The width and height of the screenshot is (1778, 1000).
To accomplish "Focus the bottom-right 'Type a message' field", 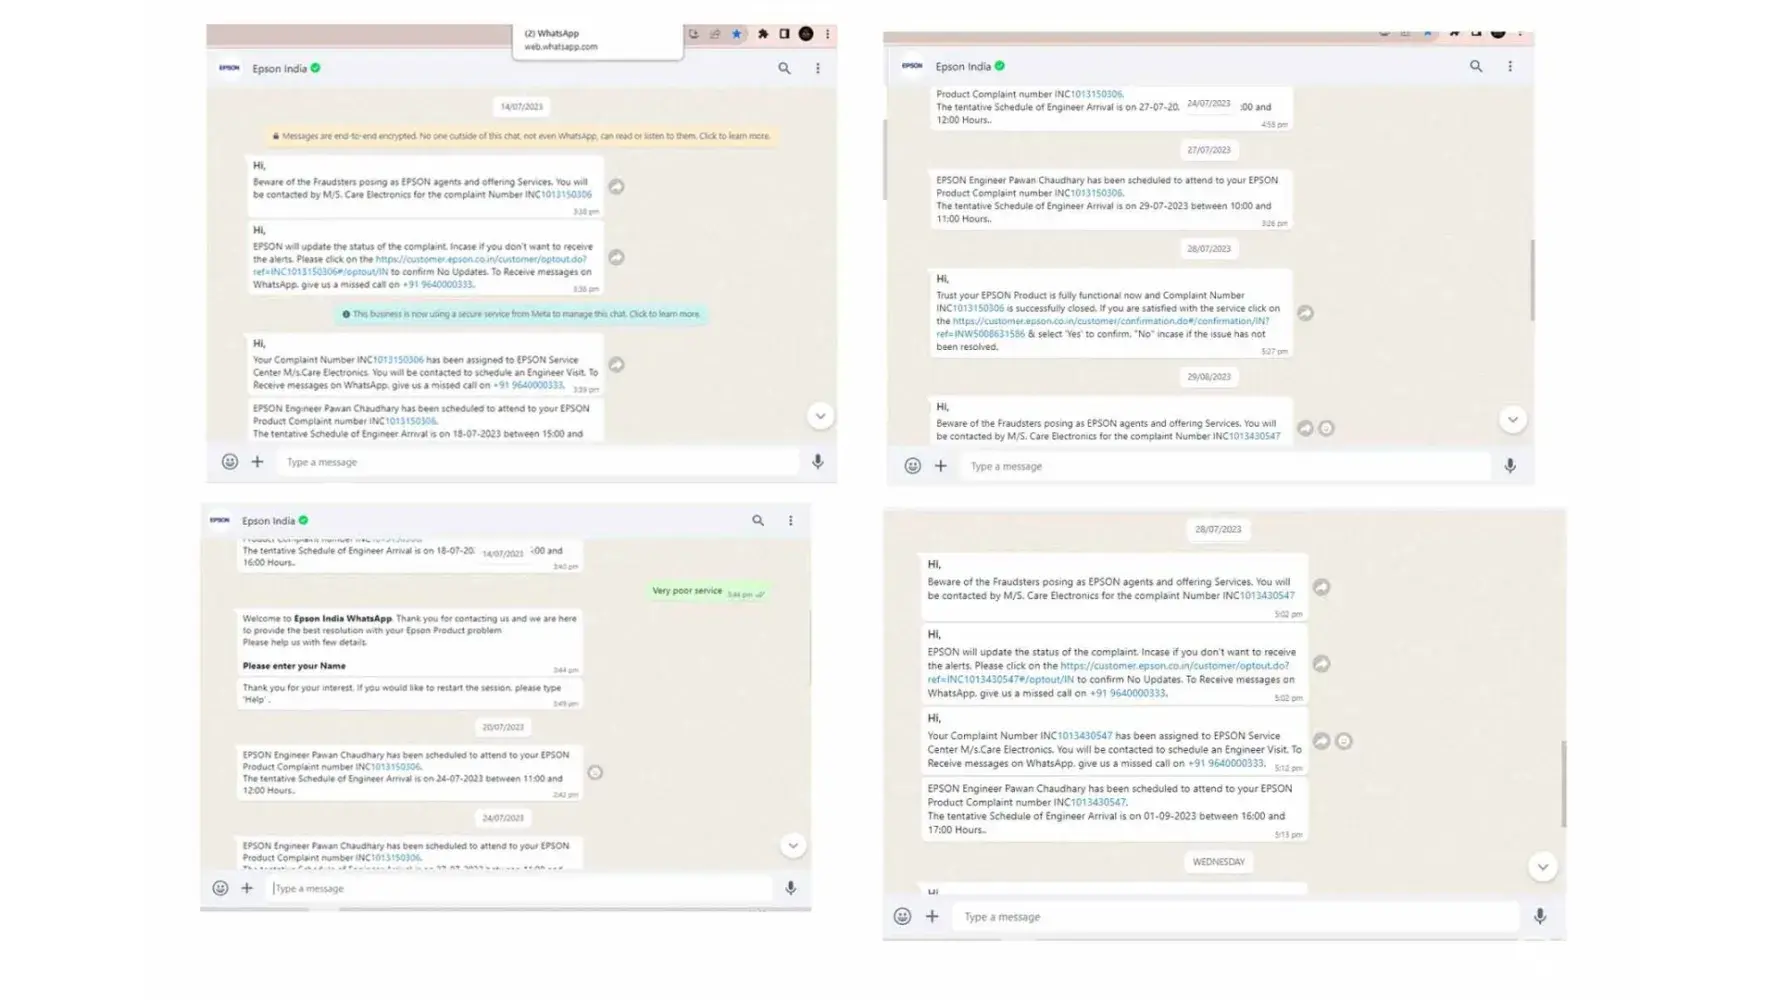I will (1235, 916).
